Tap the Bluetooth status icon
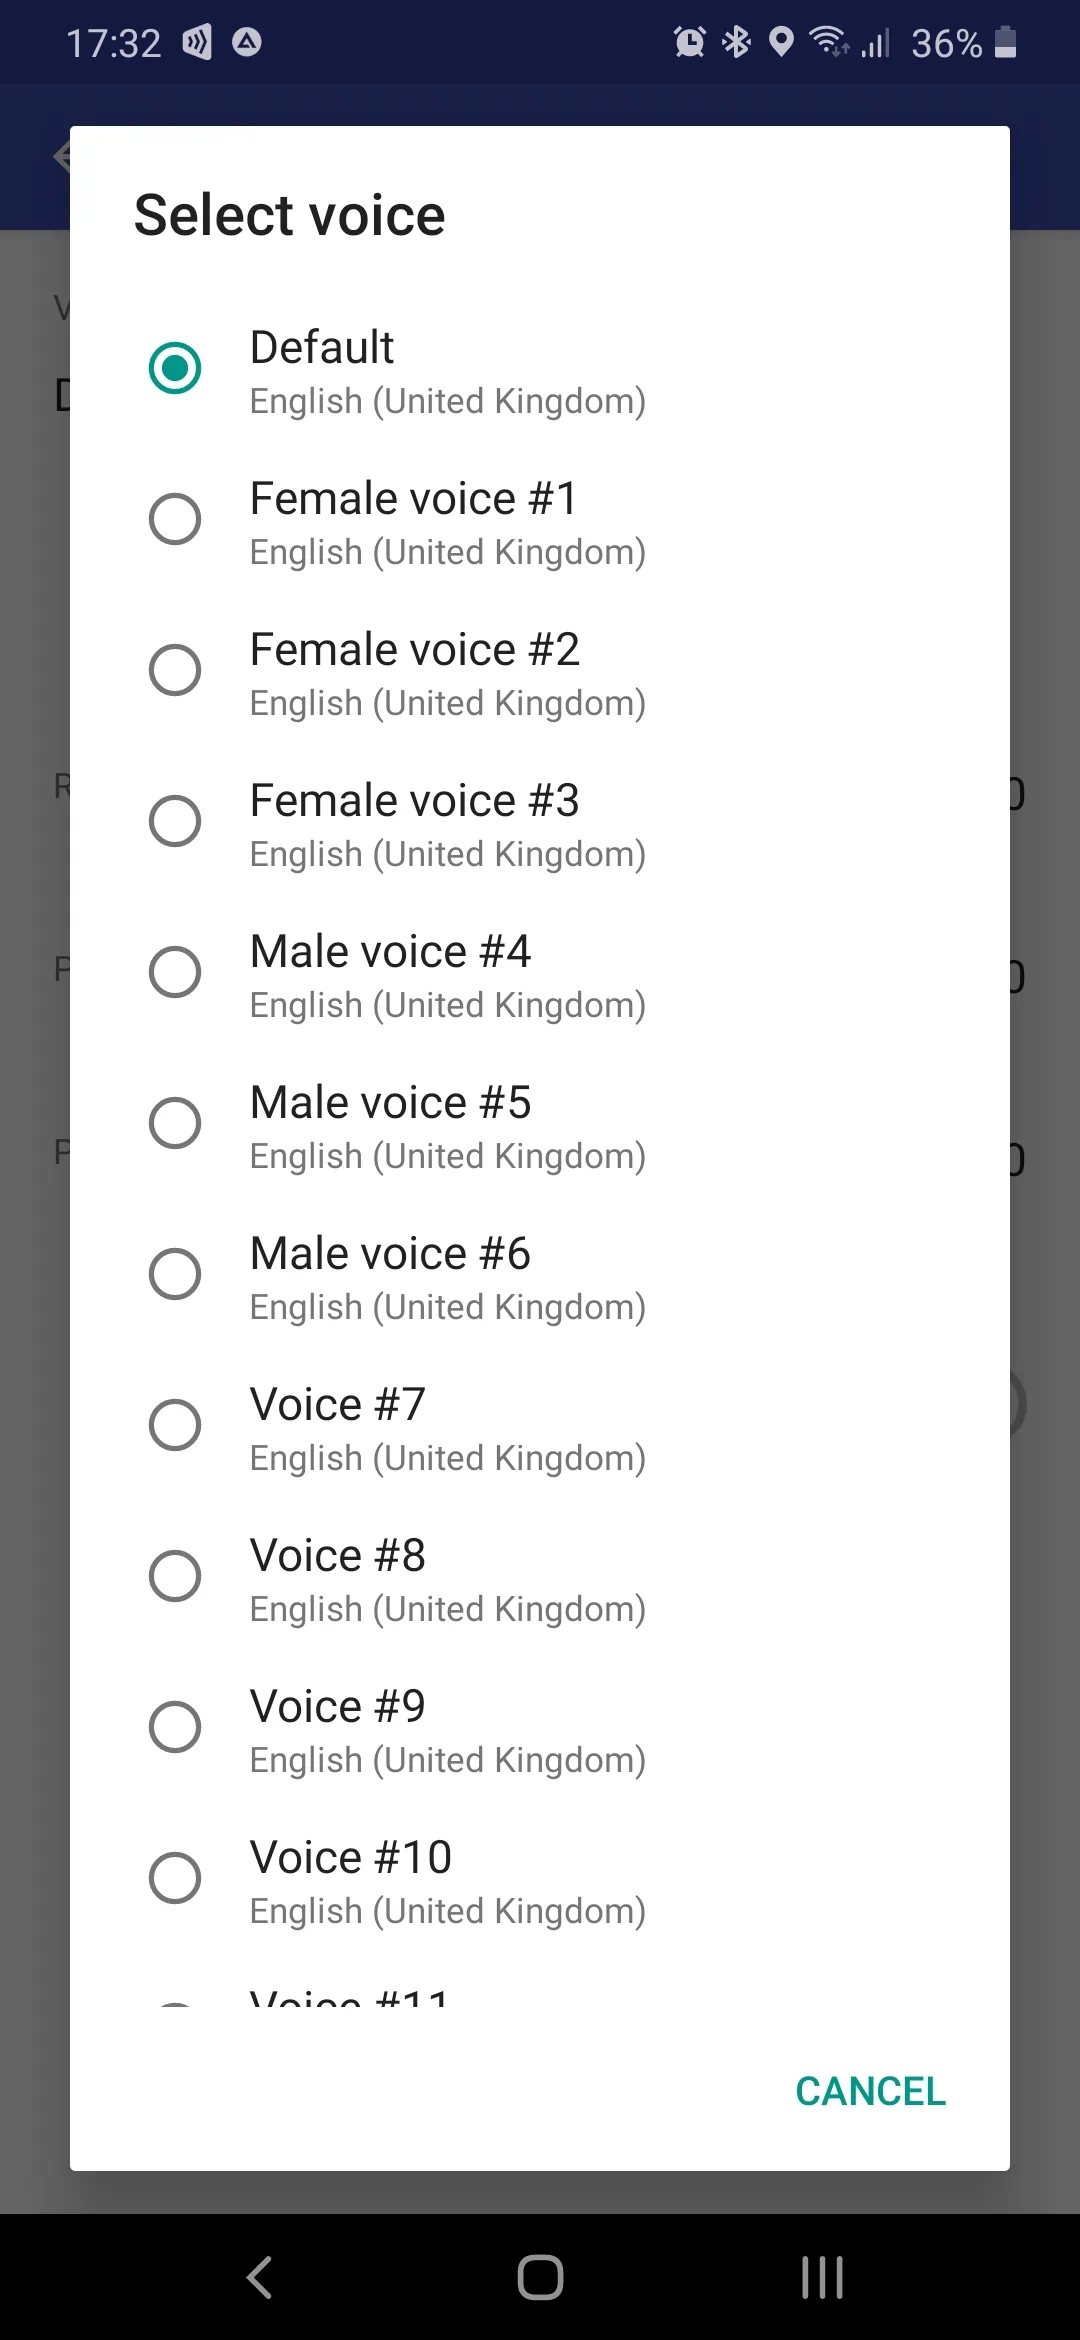Image resolution: width=1080 pixels, height=2340 pixels. pos(737,42)
